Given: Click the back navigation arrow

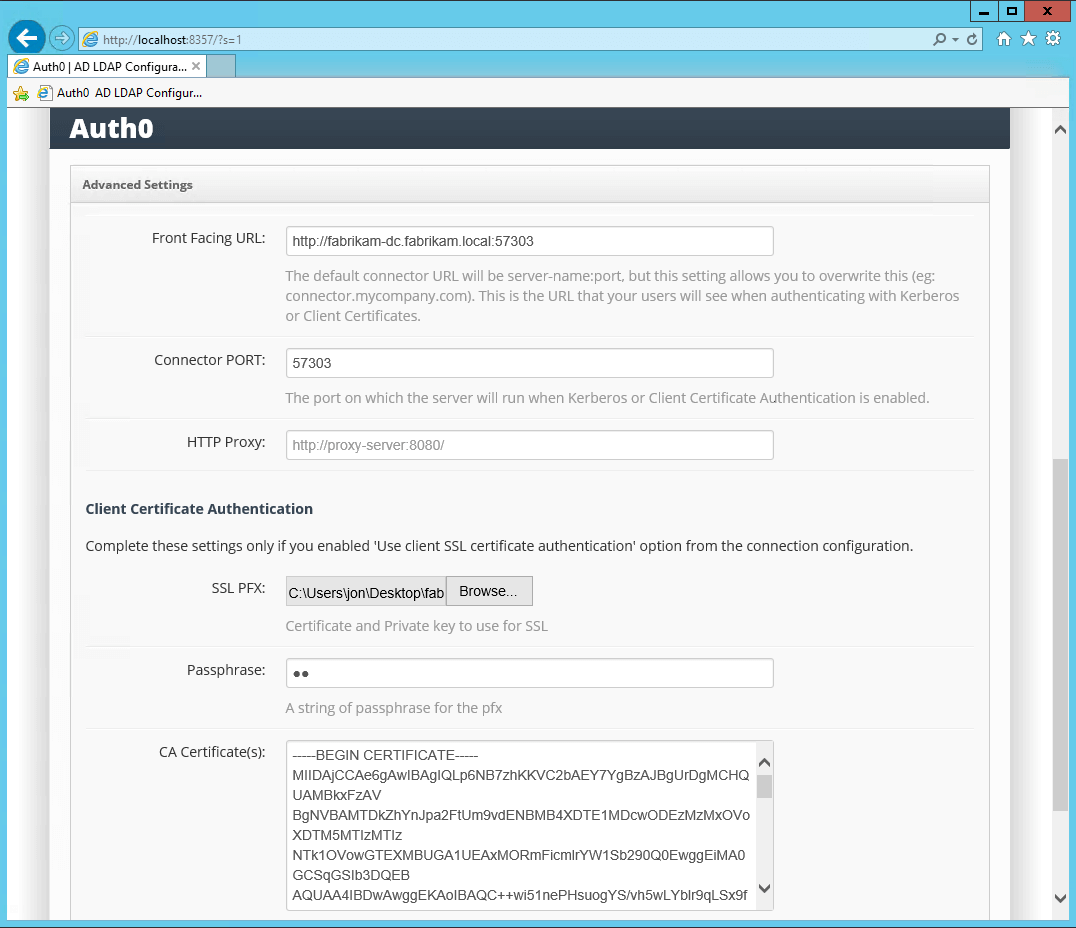Looking at the screenshot, I should tap(26, 38).
